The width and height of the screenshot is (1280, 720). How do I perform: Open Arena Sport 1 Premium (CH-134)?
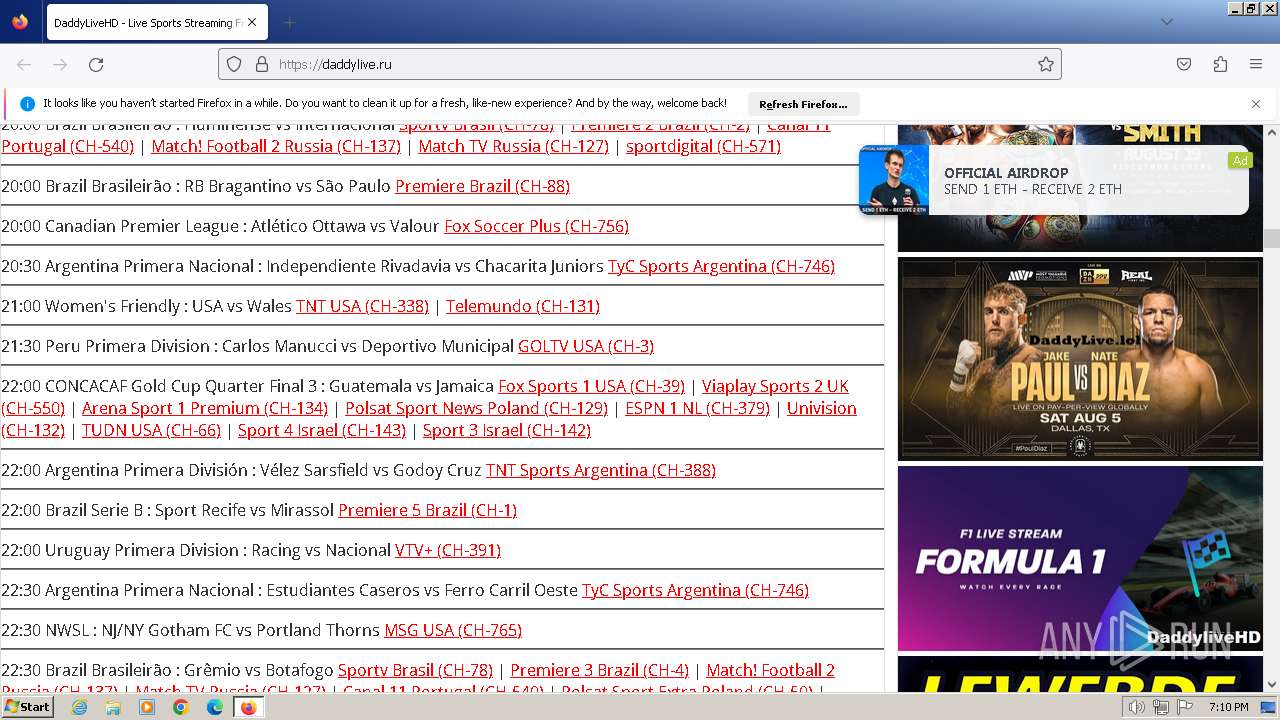205,408
